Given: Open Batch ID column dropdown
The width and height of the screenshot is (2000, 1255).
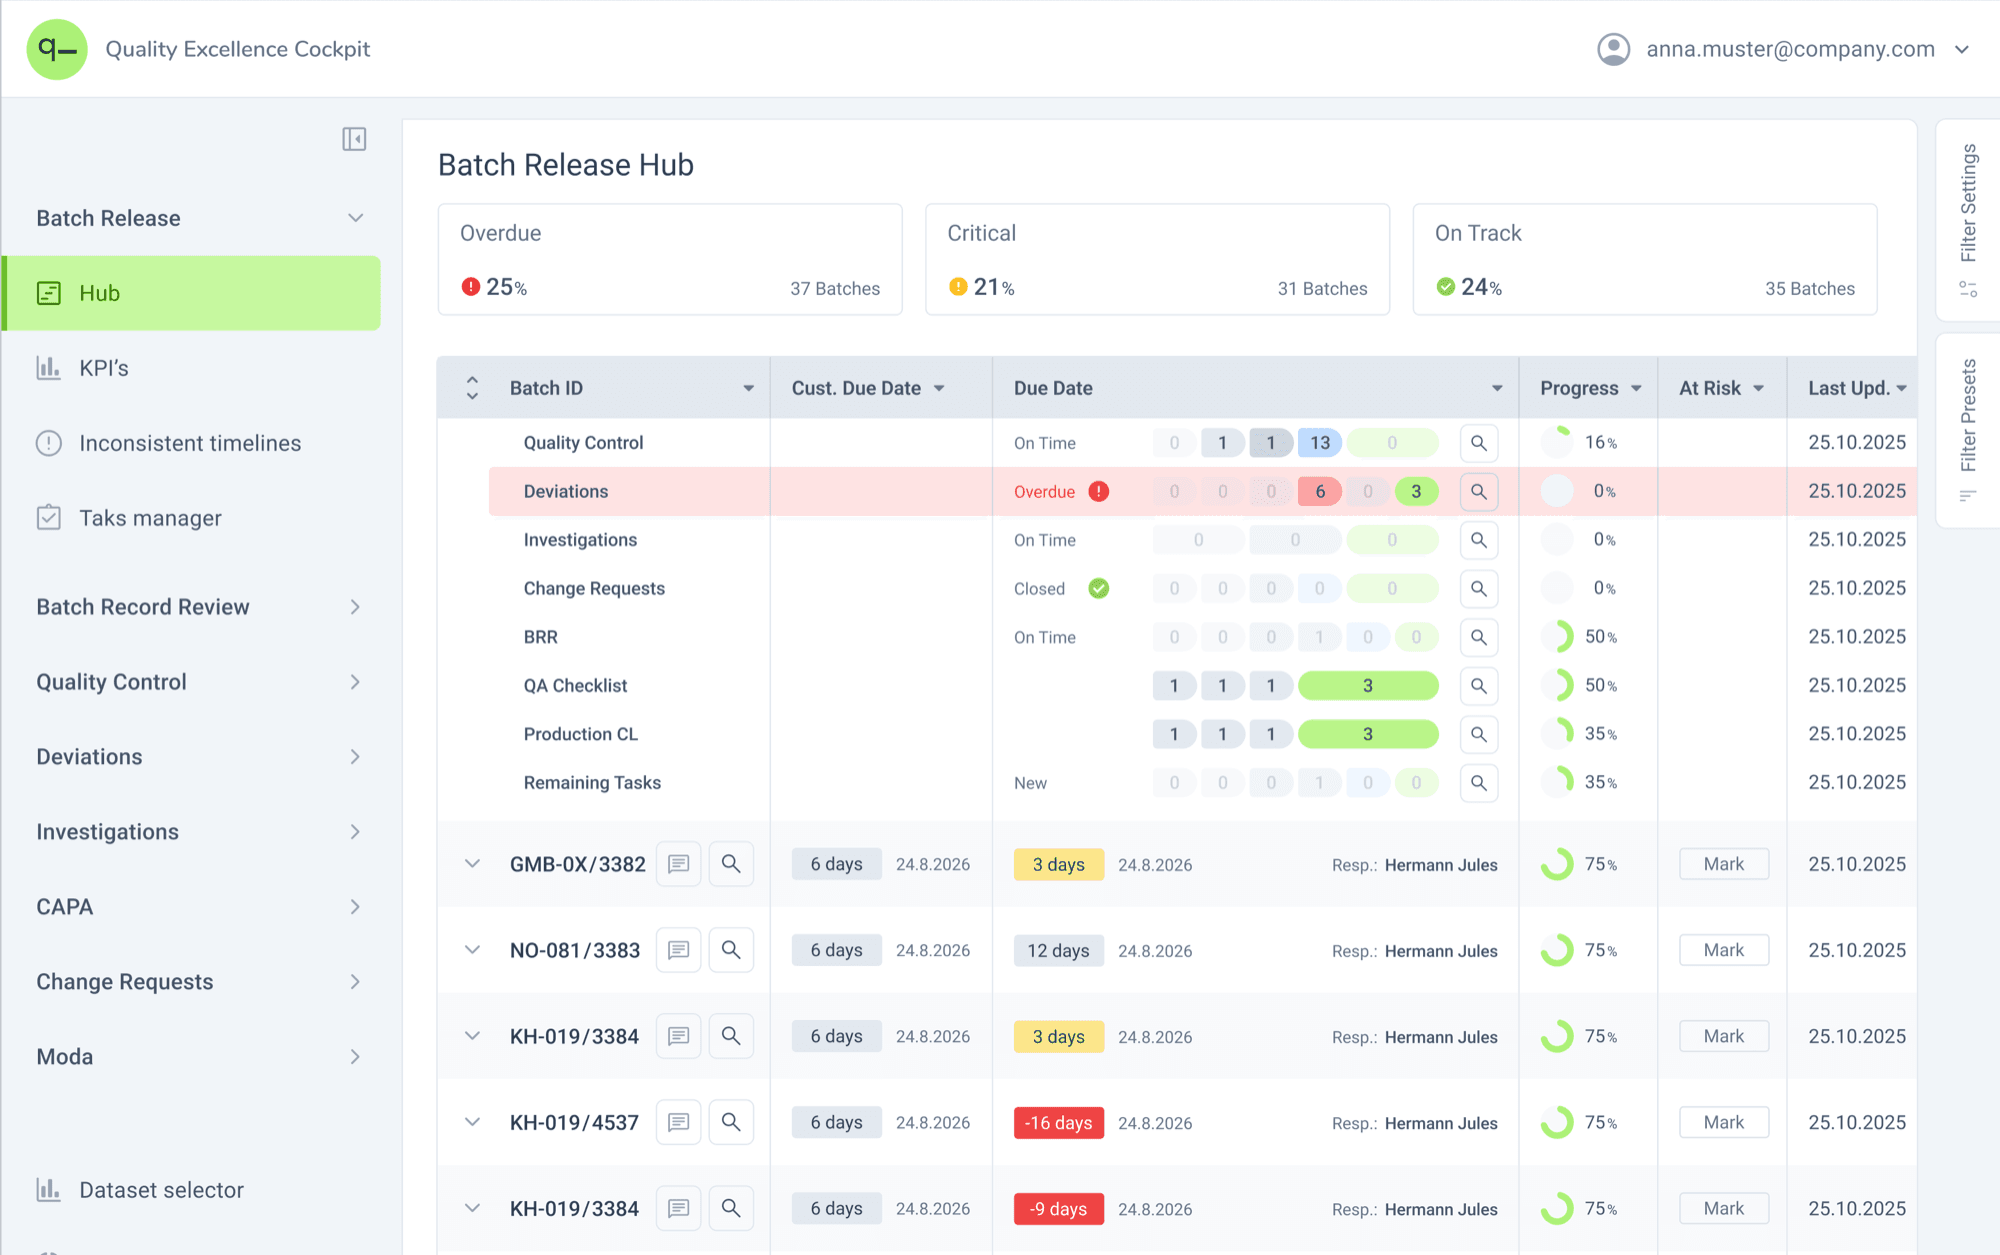Looking at the screenshot, I should (x=748, y=388).
